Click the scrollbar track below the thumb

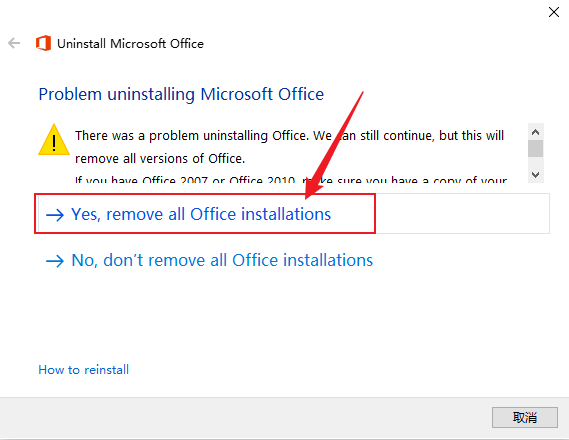tap(535, 162)
